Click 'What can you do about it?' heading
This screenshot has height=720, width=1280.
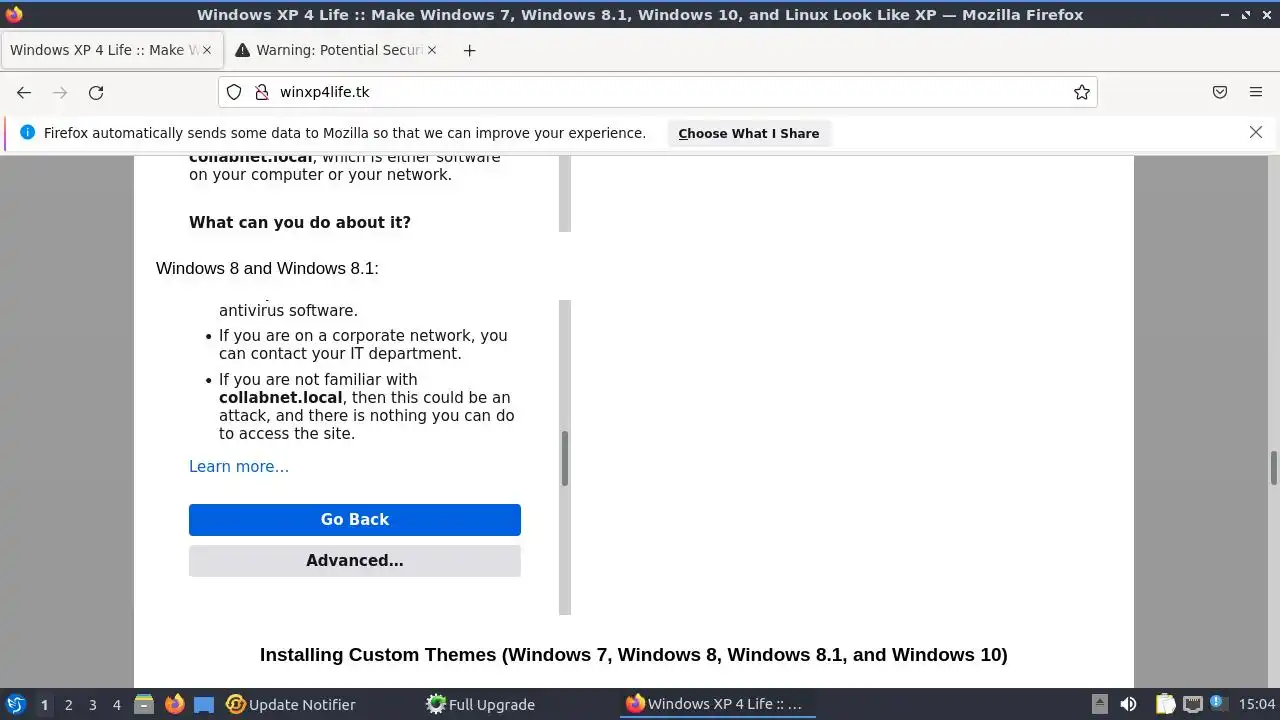click(x=300, y=222)
